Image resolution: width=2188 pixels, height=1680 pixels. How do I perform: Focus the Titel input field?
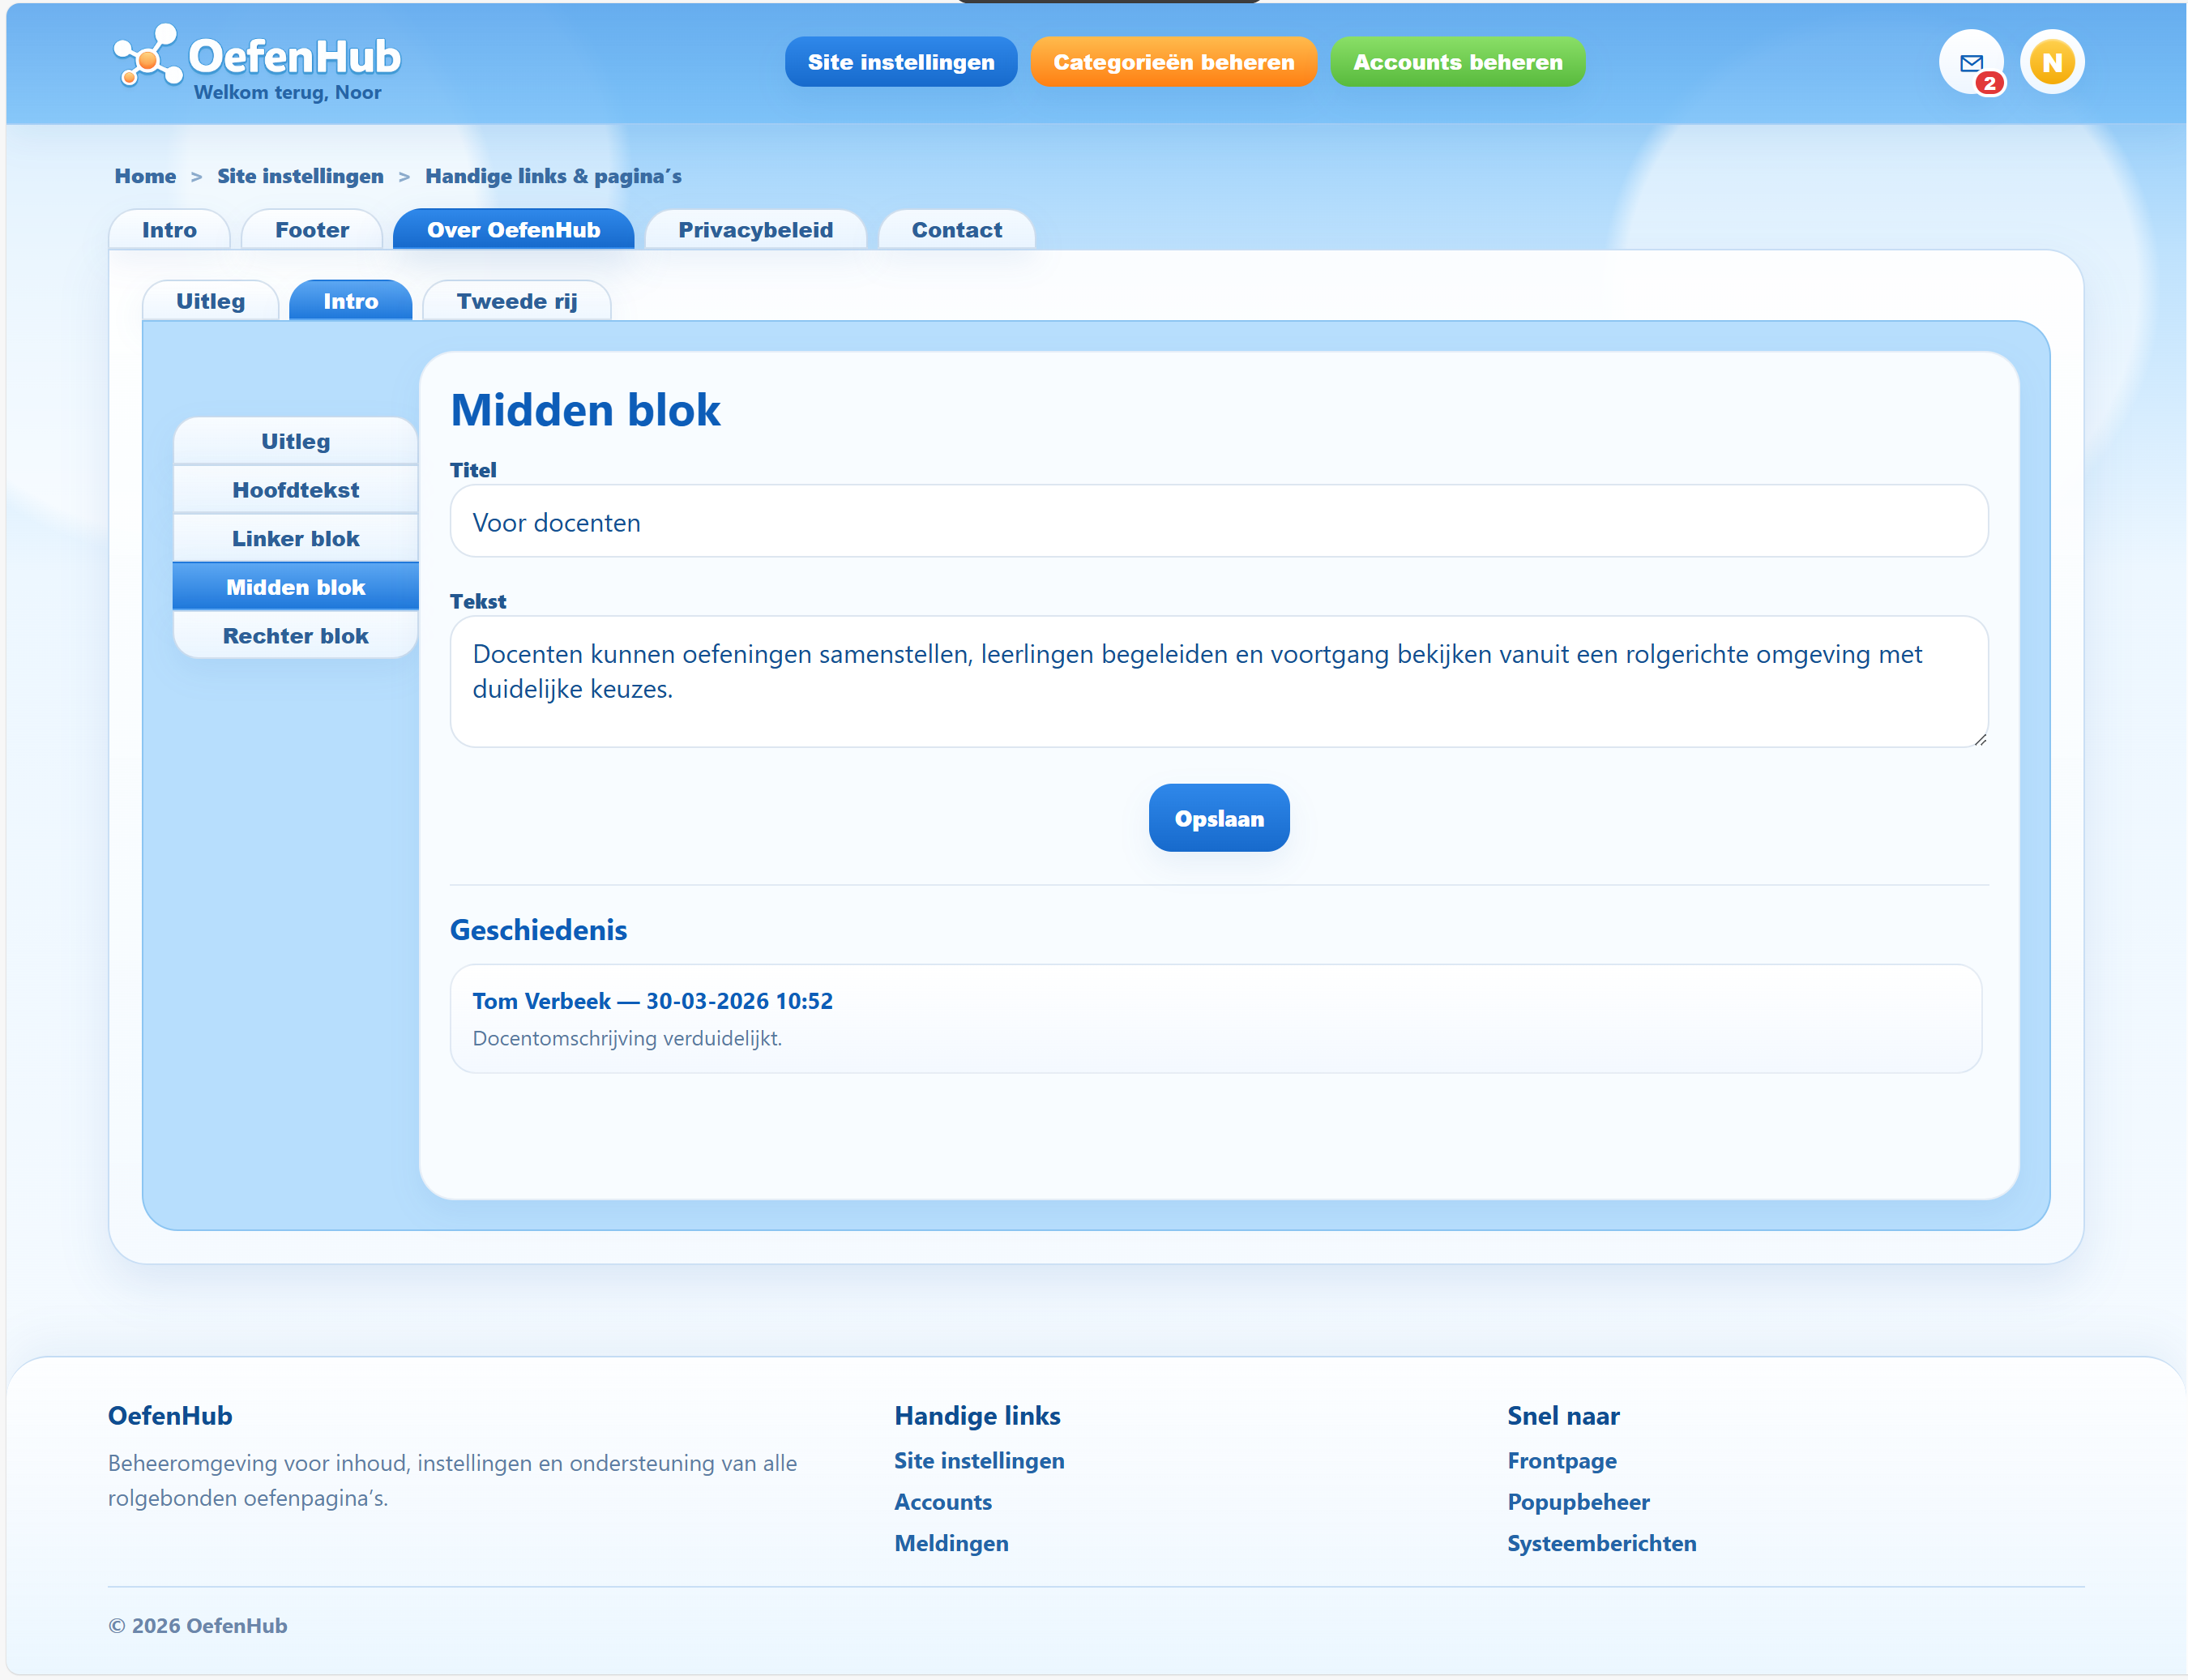[1218, 521]
